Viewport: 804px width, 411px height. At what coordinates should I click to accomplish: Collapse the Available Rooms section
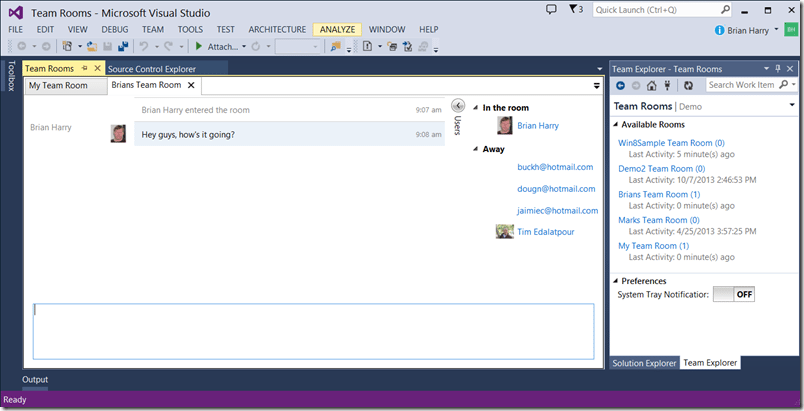tap(615, 125)
